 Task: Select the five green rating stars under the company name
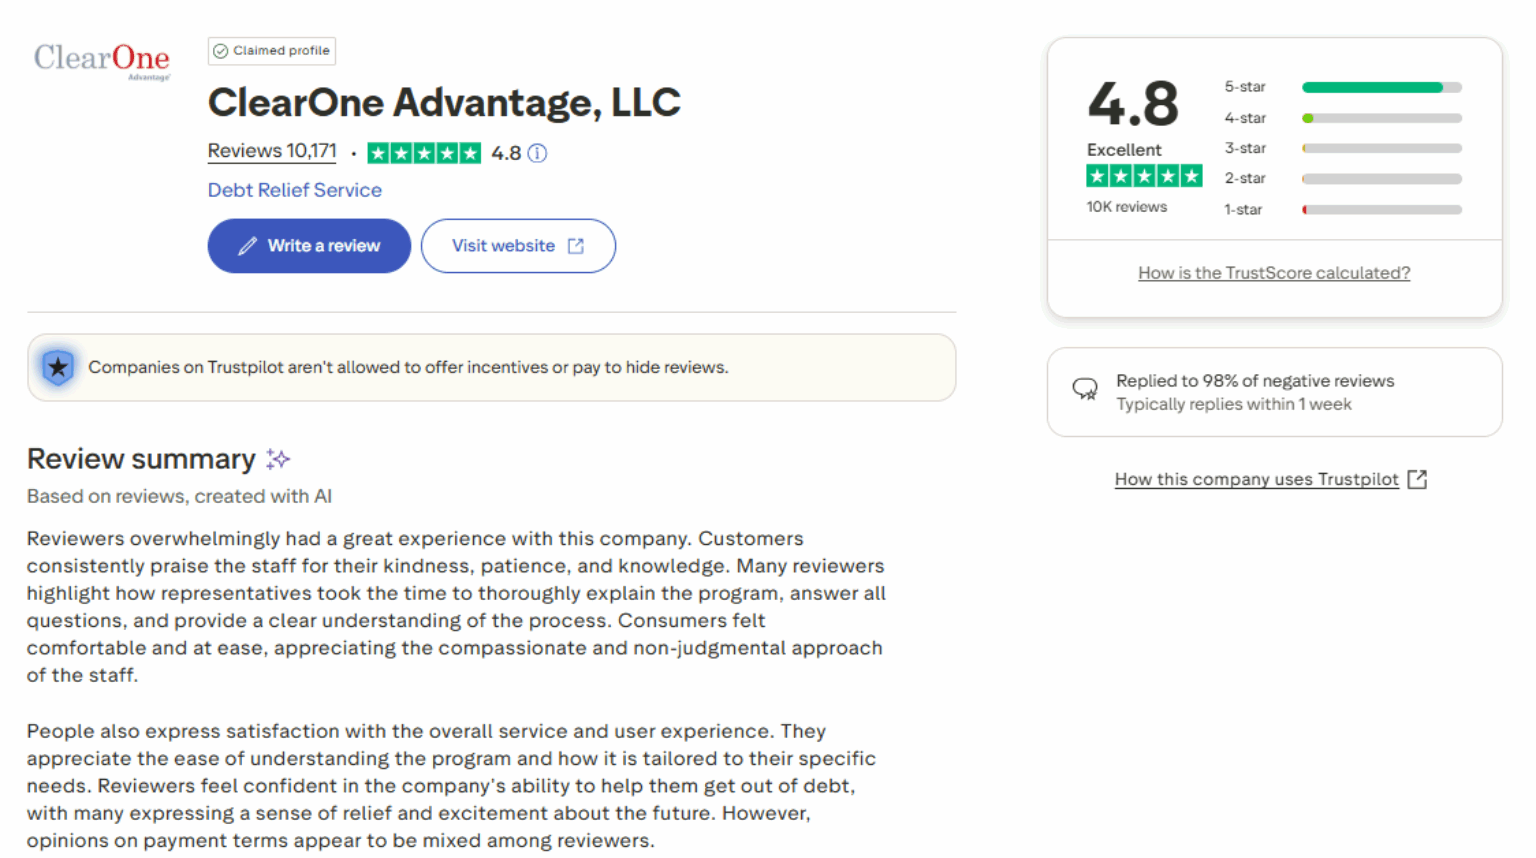pyautogui.click(x=424, y=152)
